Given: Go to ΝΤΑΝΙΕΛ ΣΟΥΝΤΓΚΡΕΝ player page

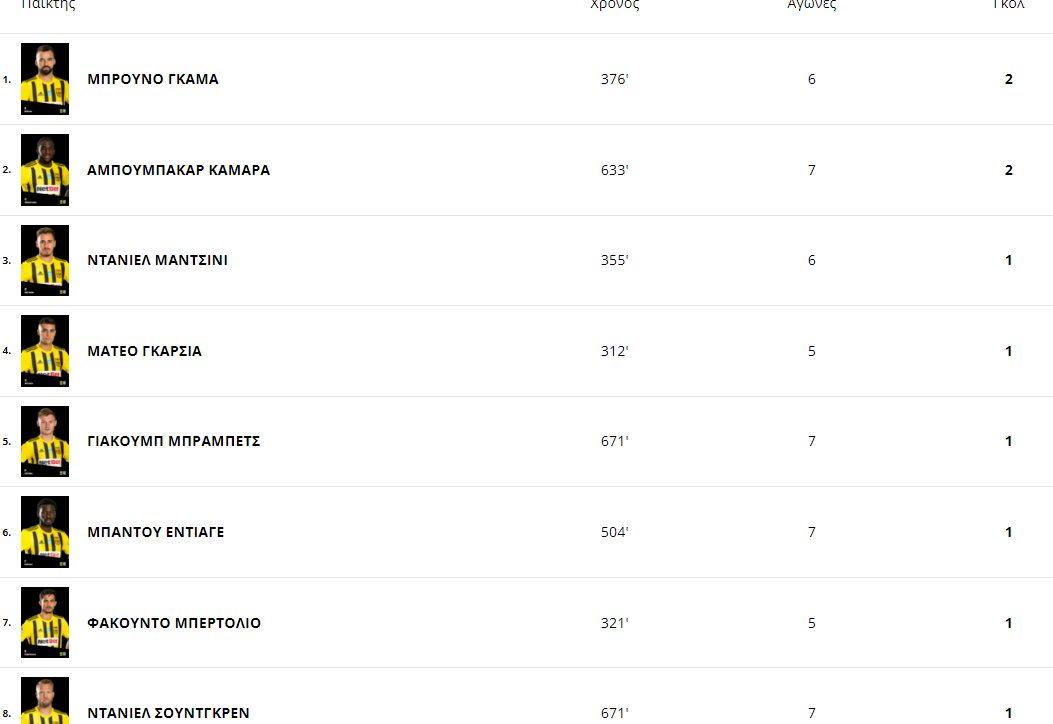Looking at the screenshot, I should pyautogui.click(x=169, y=713).
